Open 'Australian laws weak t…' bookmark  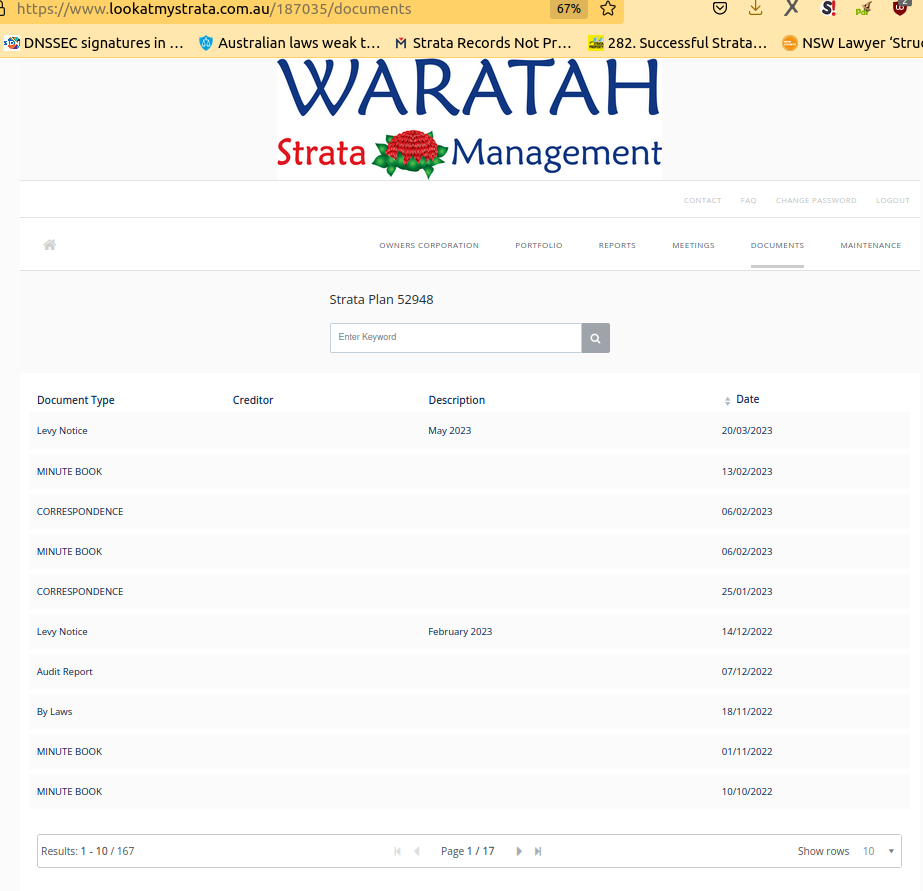(290, 43)
